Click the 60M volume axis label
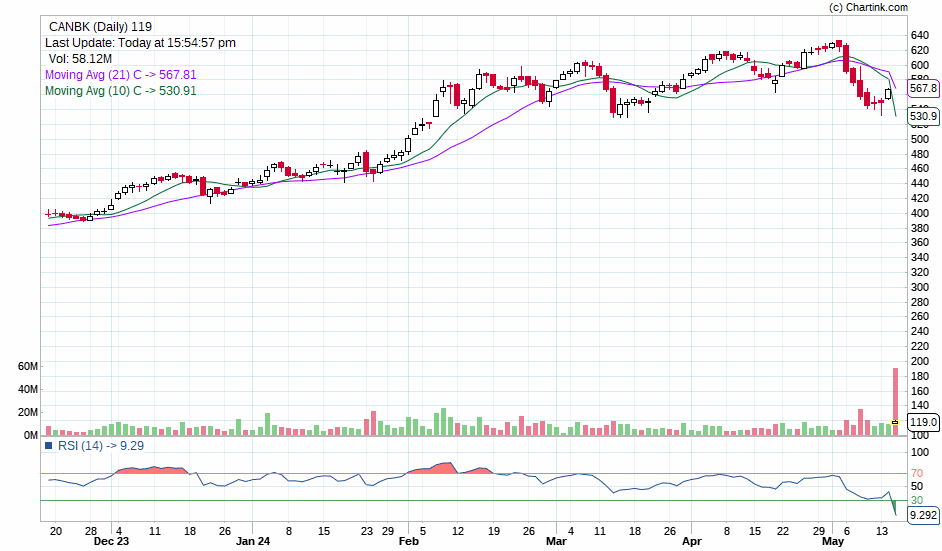 coord(28,367)
